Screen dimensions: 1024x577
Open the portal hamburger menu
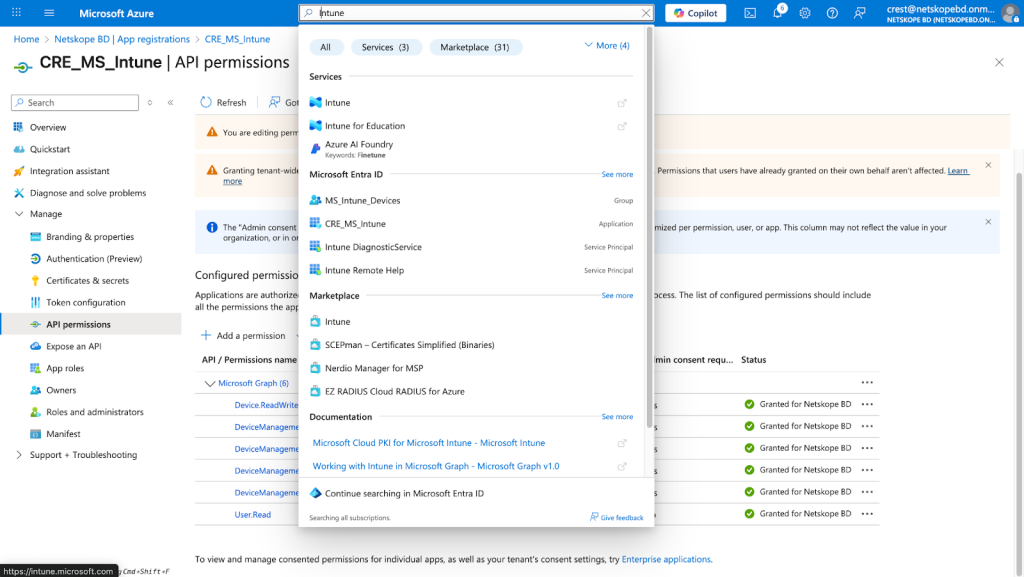49,12
